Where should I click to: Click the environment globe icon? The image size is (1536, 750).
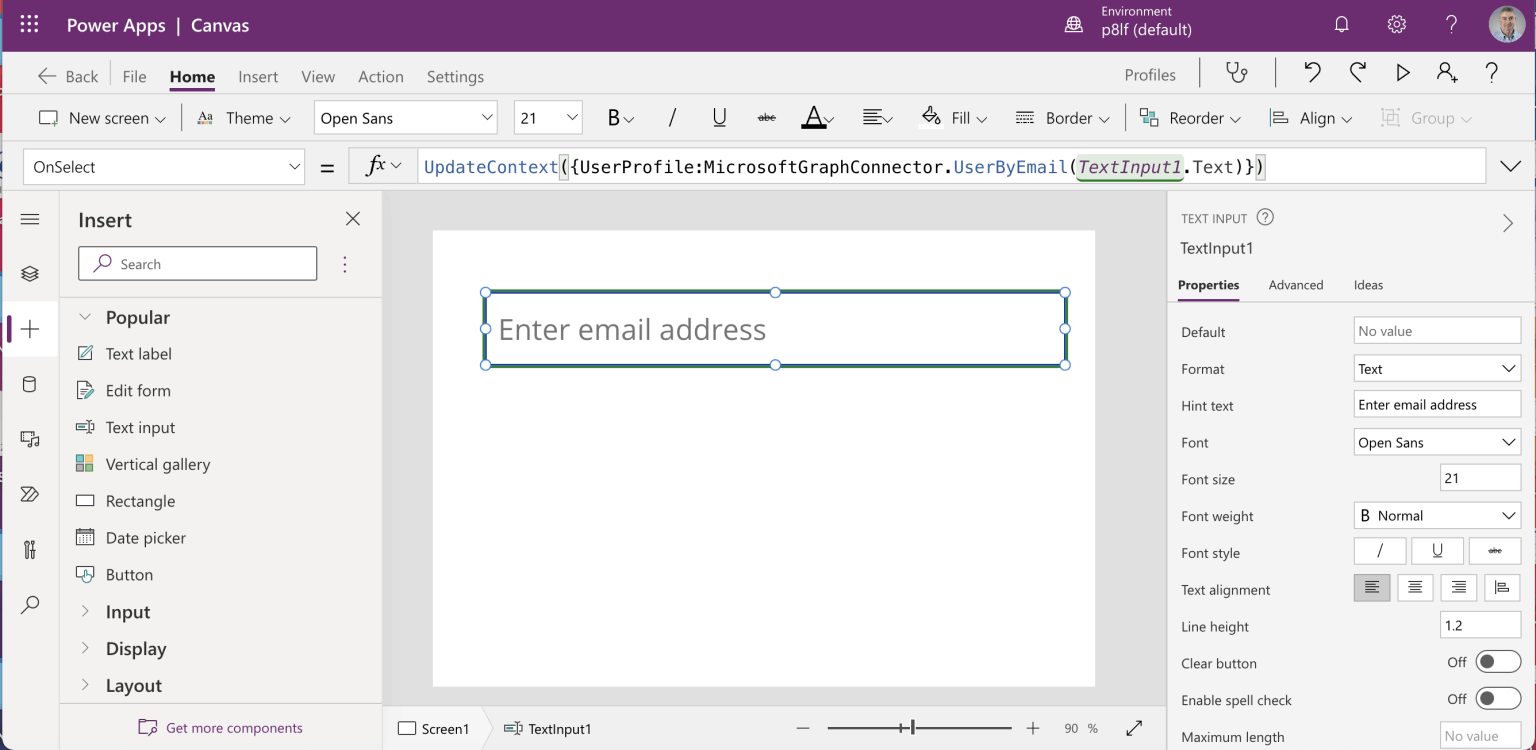point(1074,25)
